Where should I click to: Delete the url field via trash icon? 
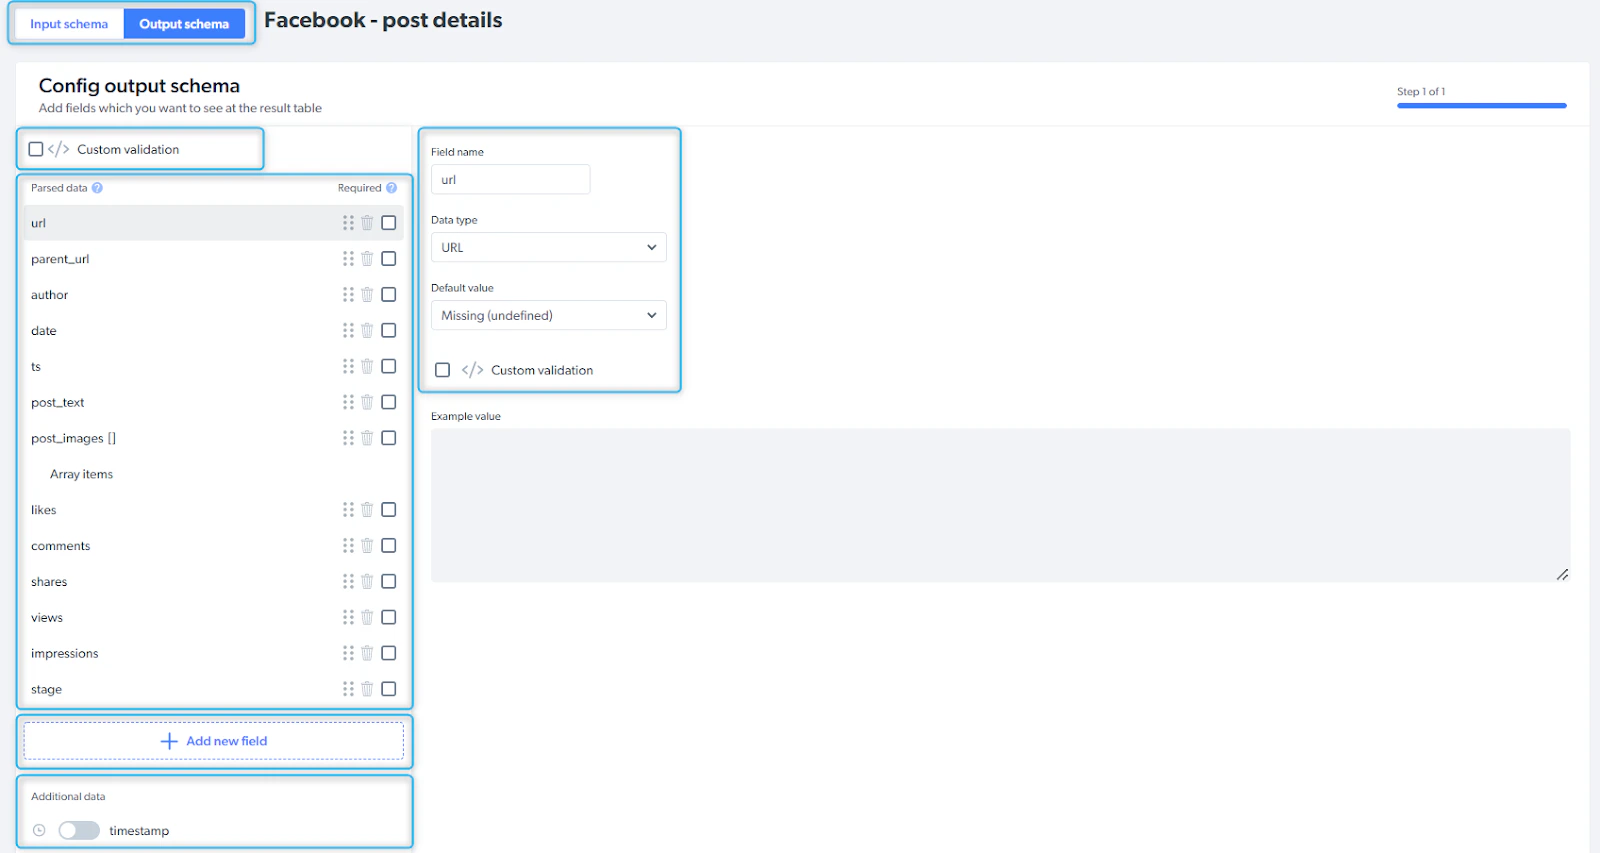(367, 223)
